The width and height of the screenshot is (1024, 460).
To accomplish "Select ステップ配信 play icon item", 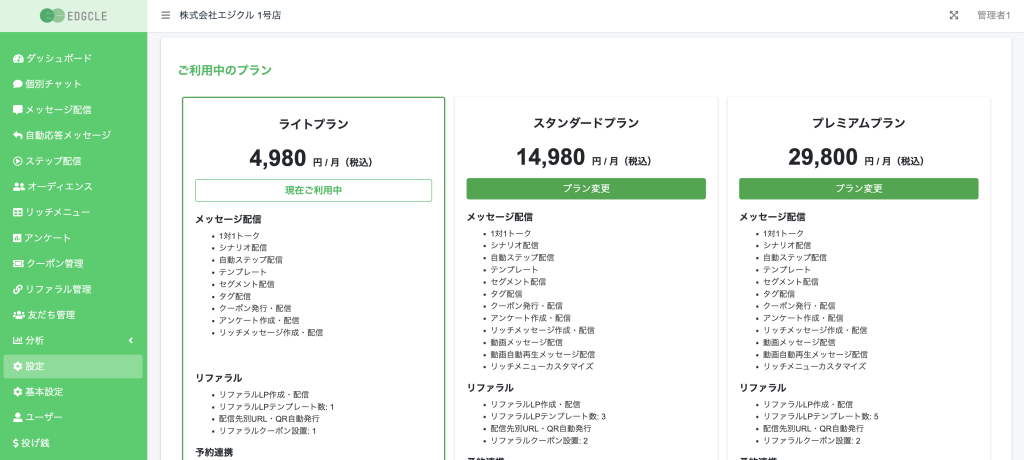I will [47, 161].
